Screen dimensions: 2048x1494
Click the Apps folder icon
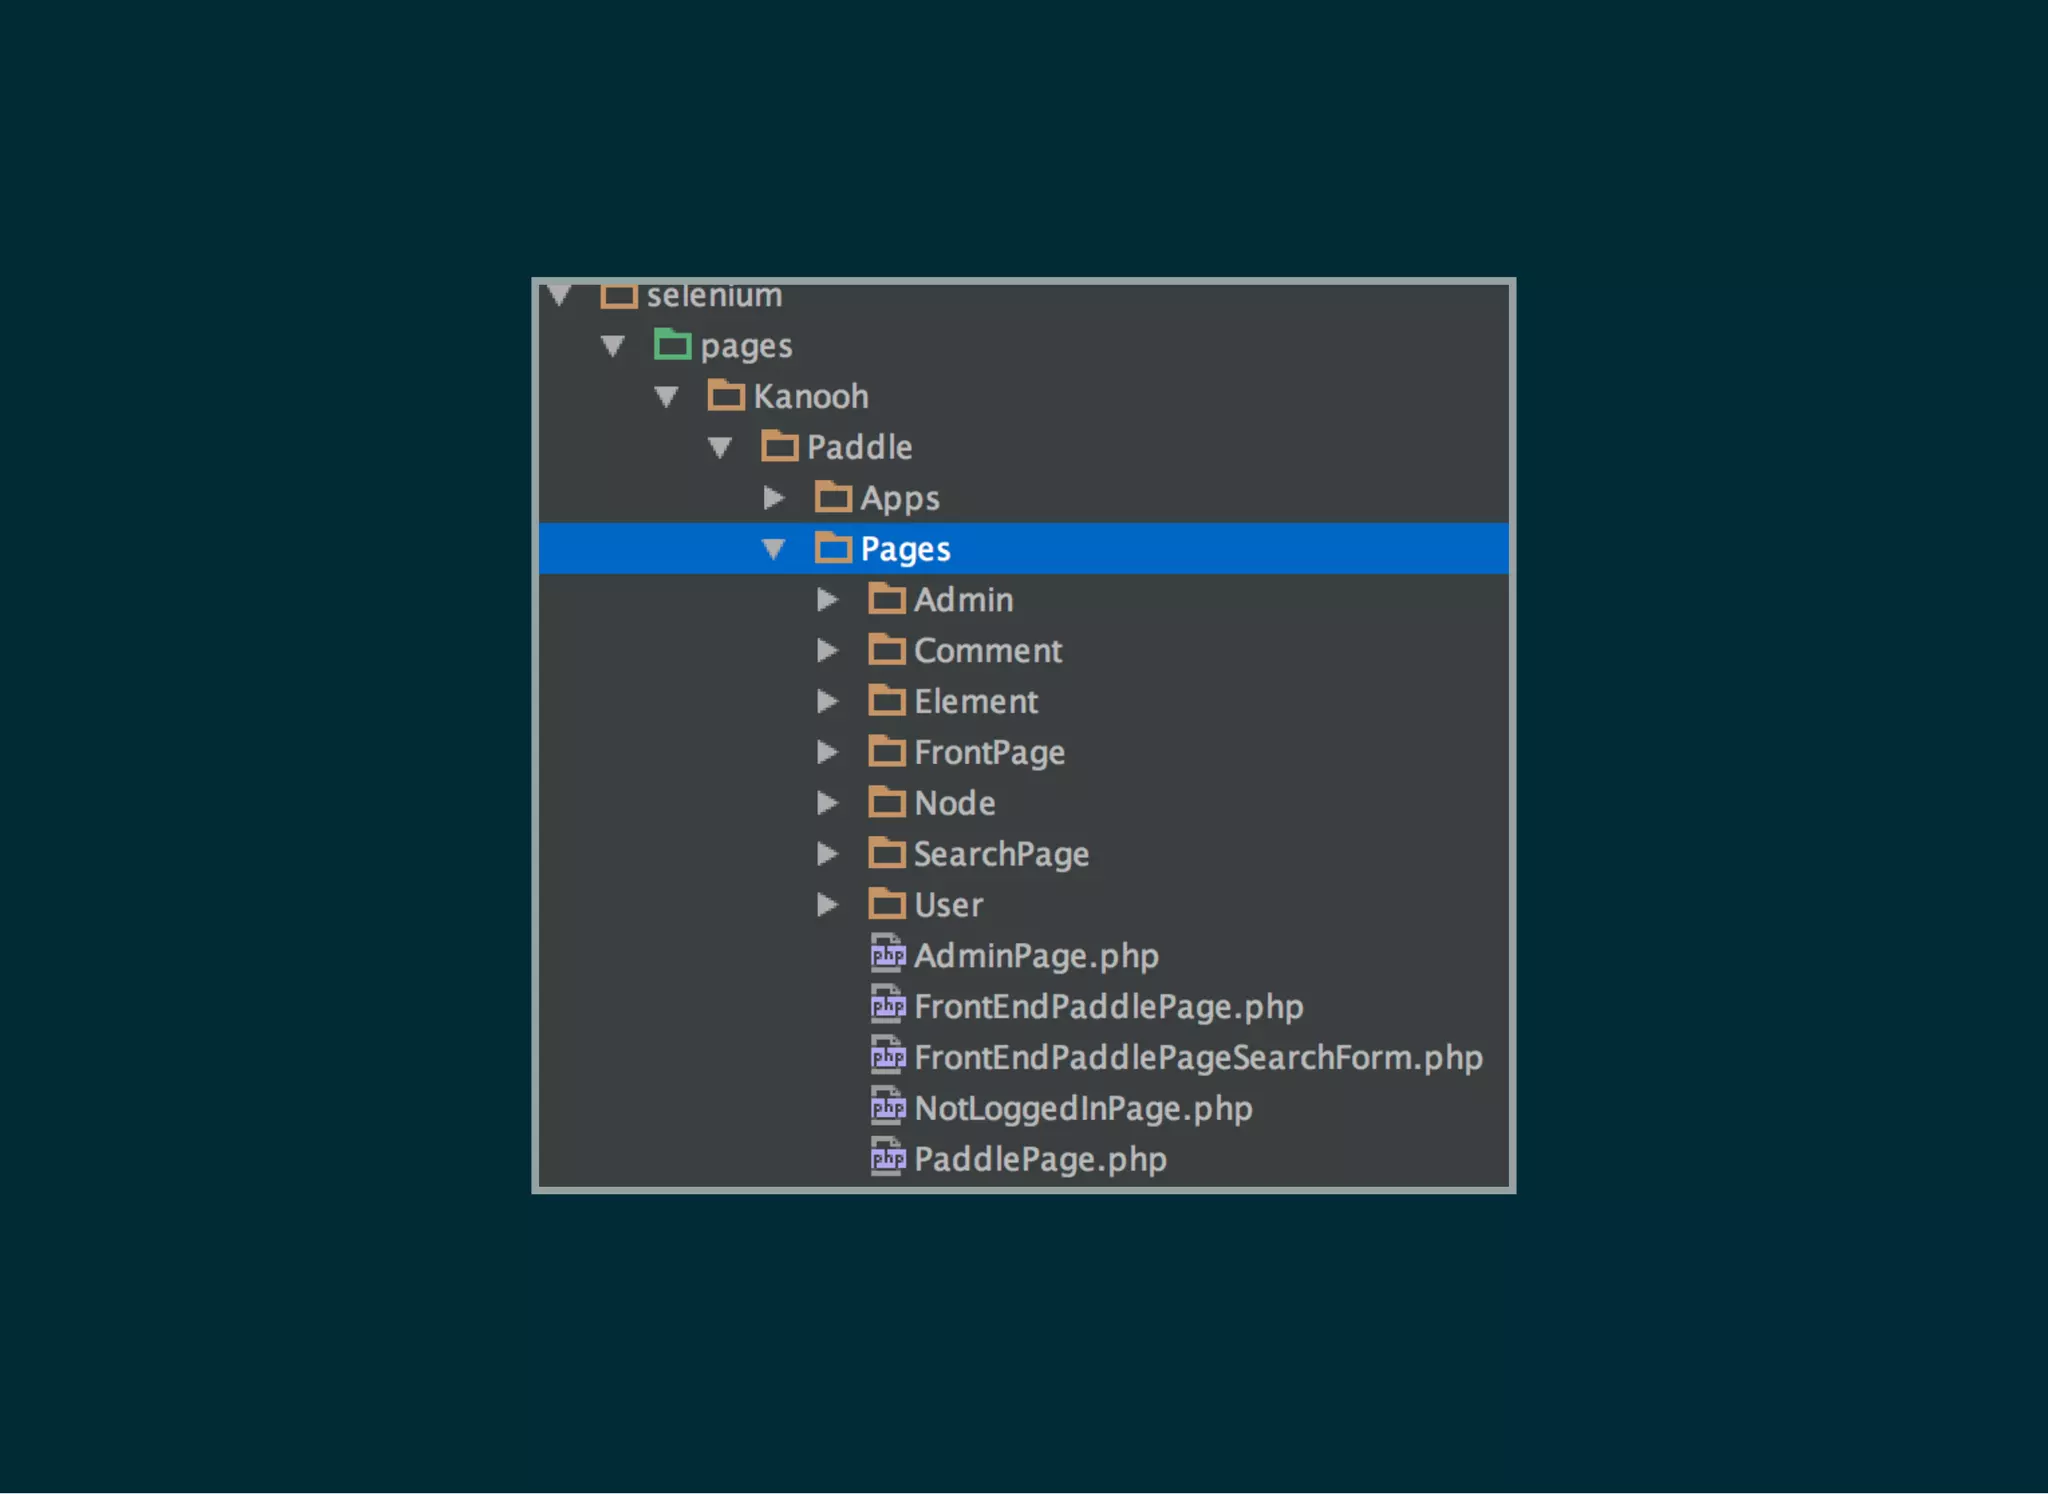coord(833,497)
